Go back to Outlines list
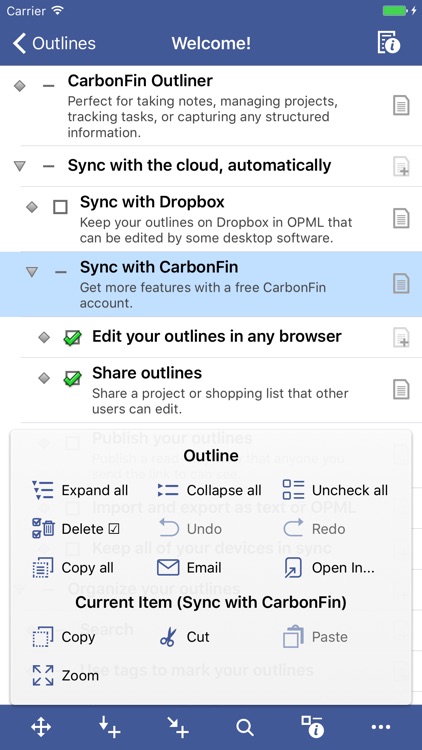This screenshot has width=422, height=750. pyautogui.click(x=54, y=44)
